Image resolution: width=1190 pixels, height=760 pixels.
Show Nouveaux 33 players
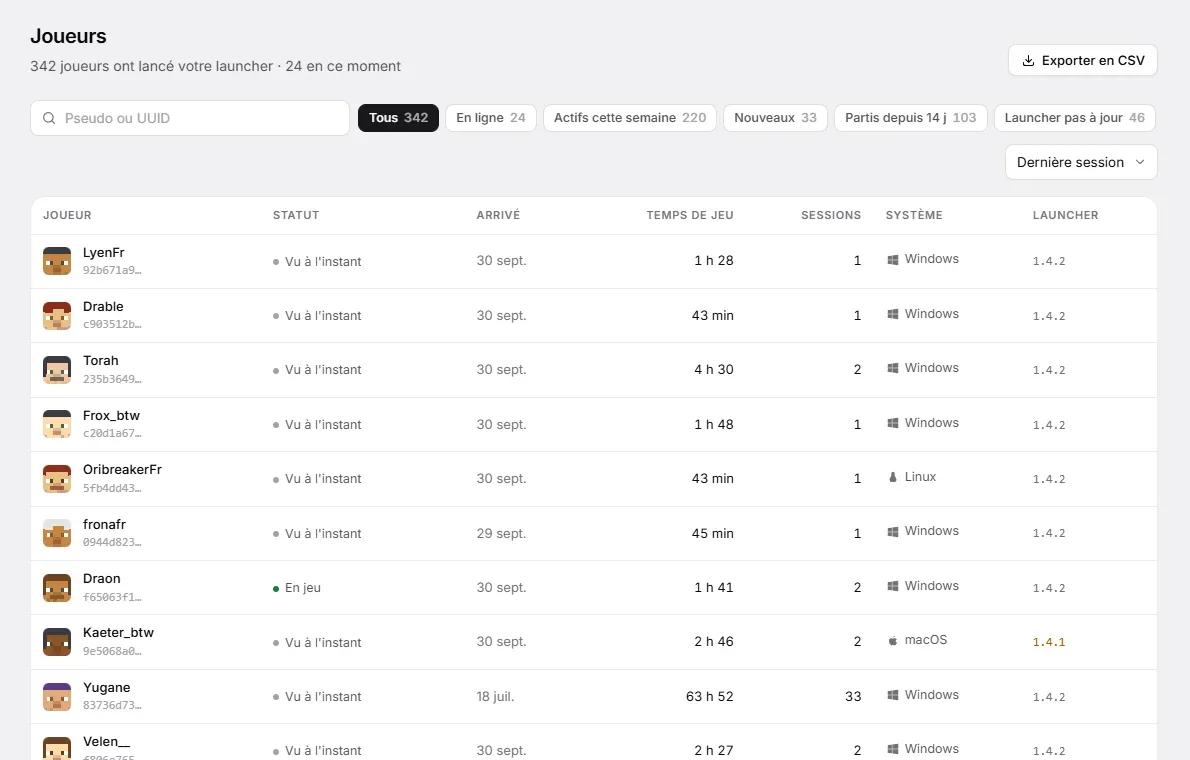(775, 118)
